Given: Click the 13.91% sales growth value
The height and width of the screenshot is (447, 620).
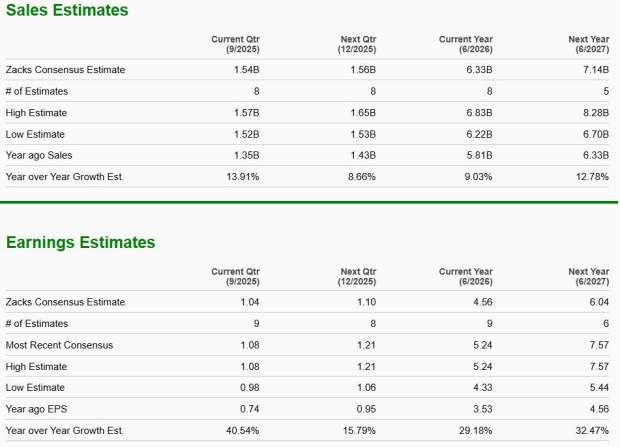Looking at the screenshot, I should pyautogui.click(x=242, y=177).
